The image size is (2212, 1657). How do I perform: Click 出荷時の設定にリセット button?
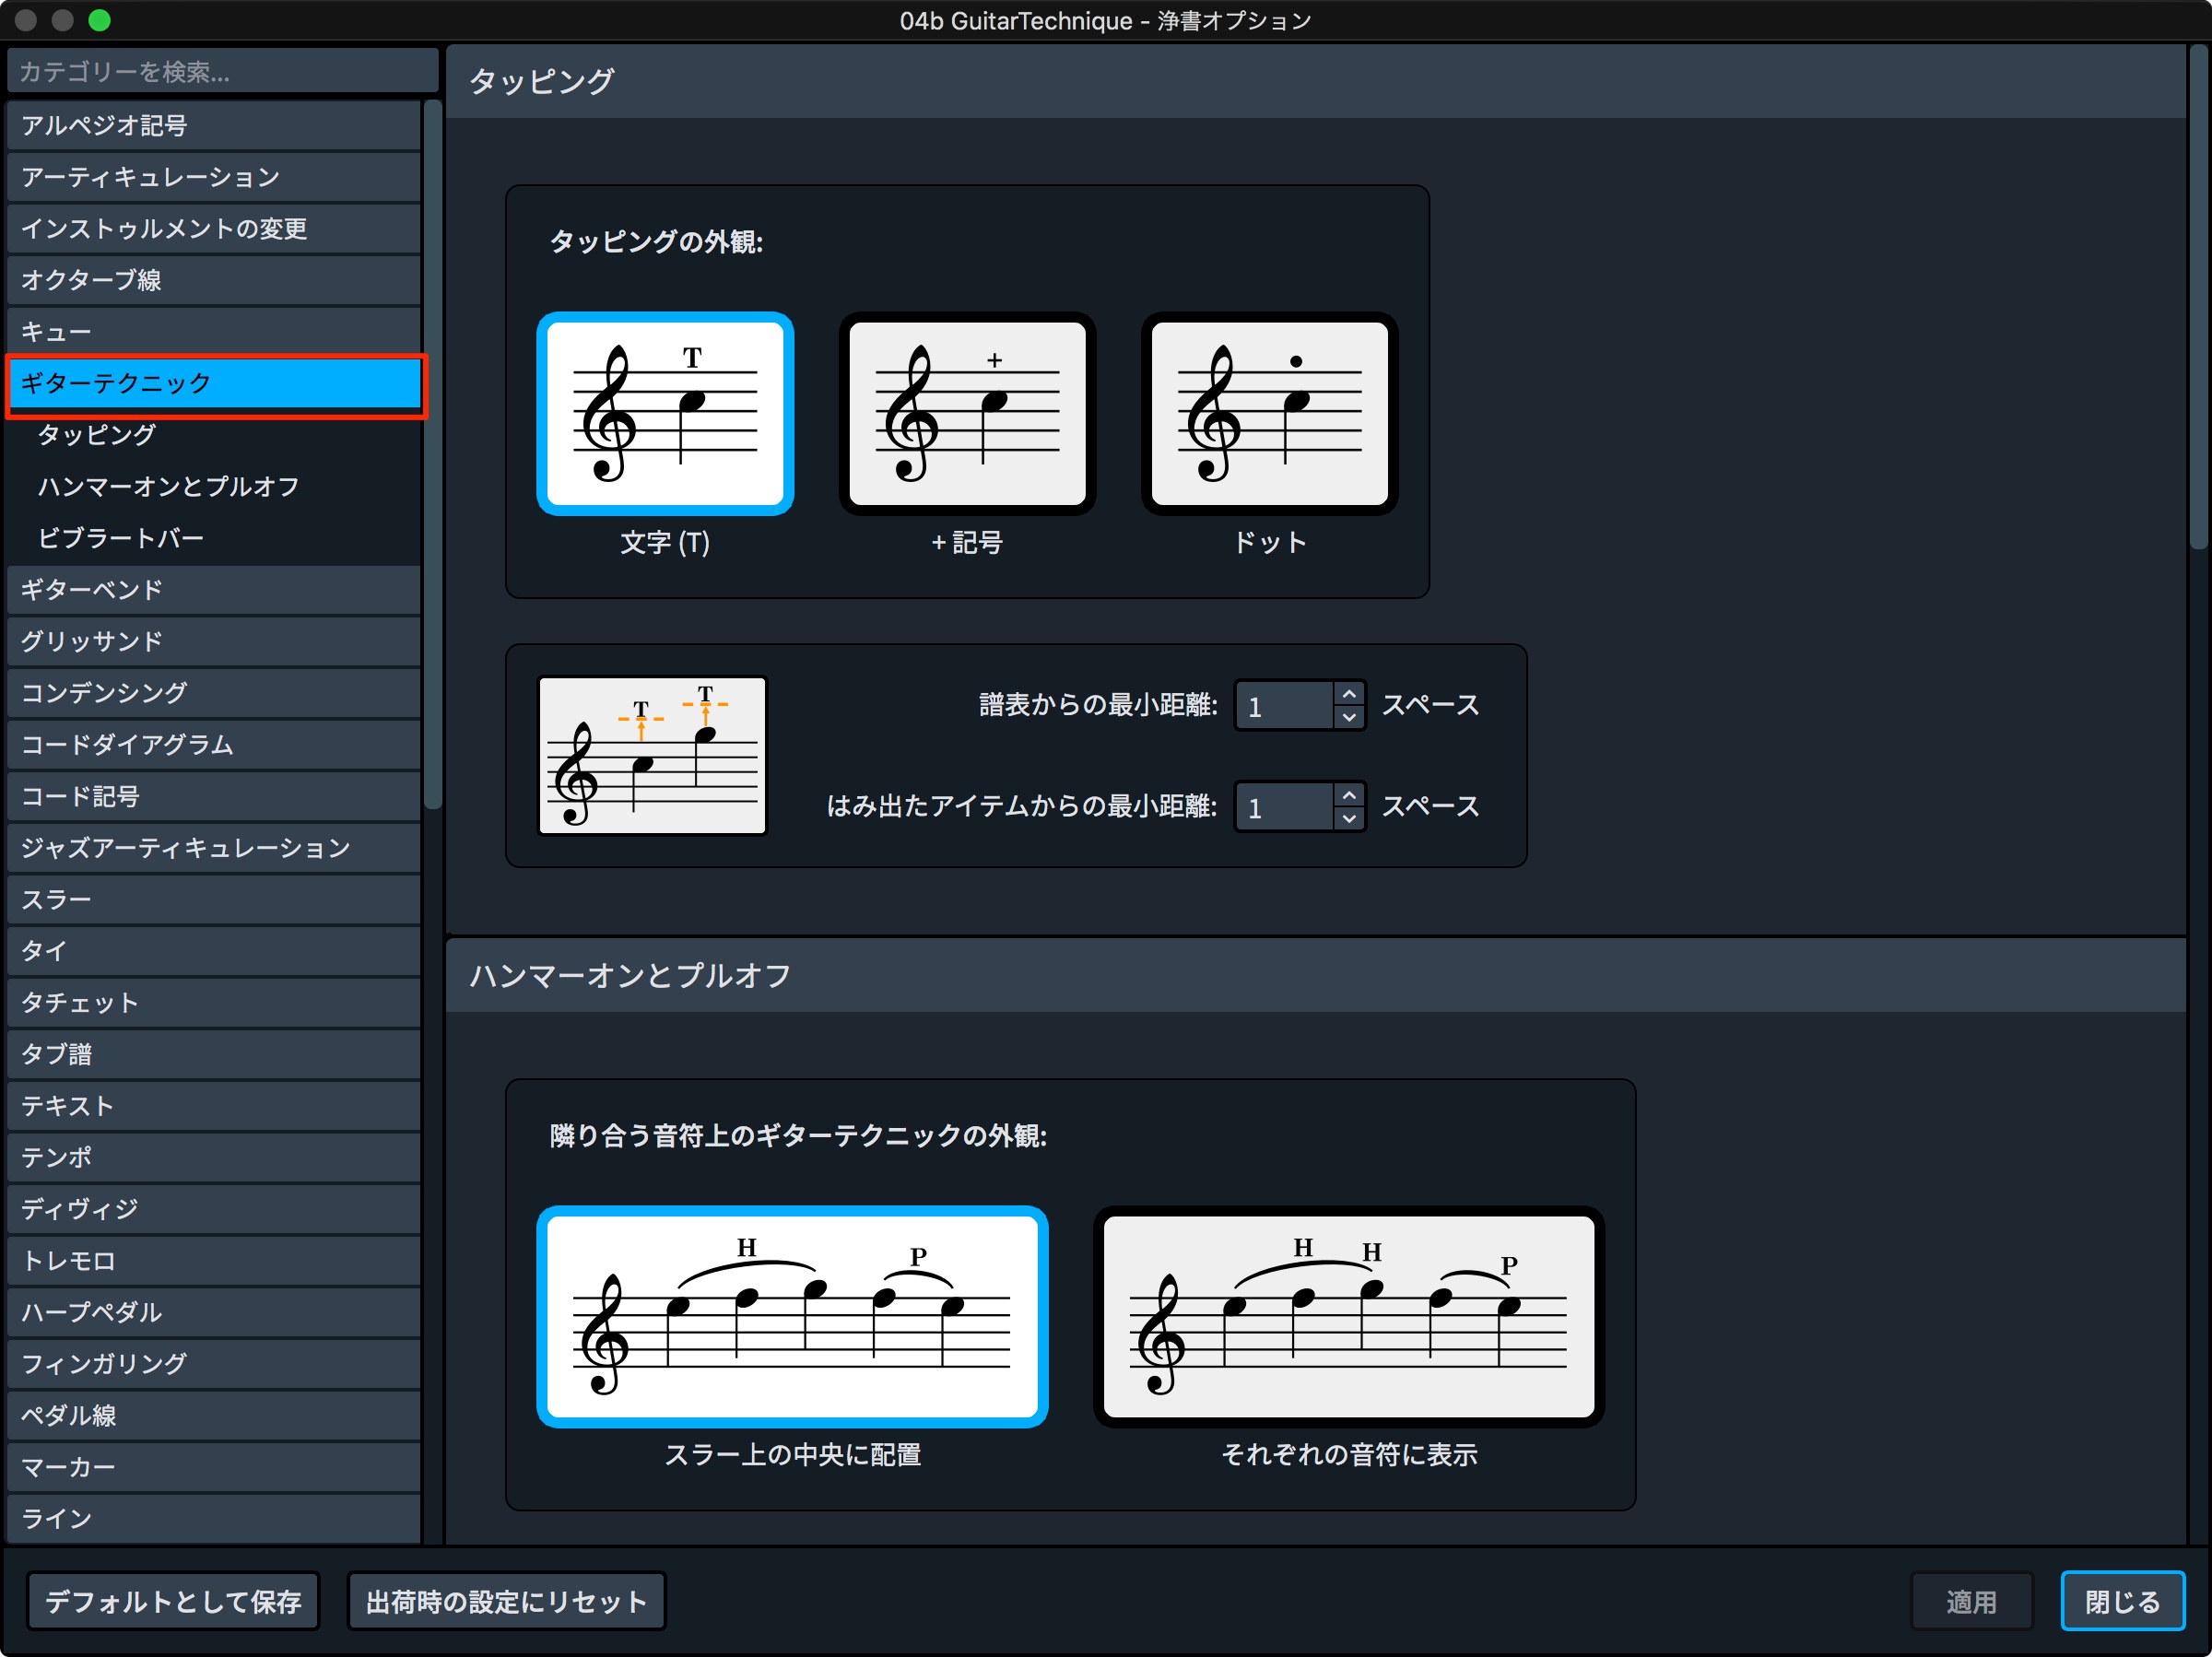click(506, 1601)
